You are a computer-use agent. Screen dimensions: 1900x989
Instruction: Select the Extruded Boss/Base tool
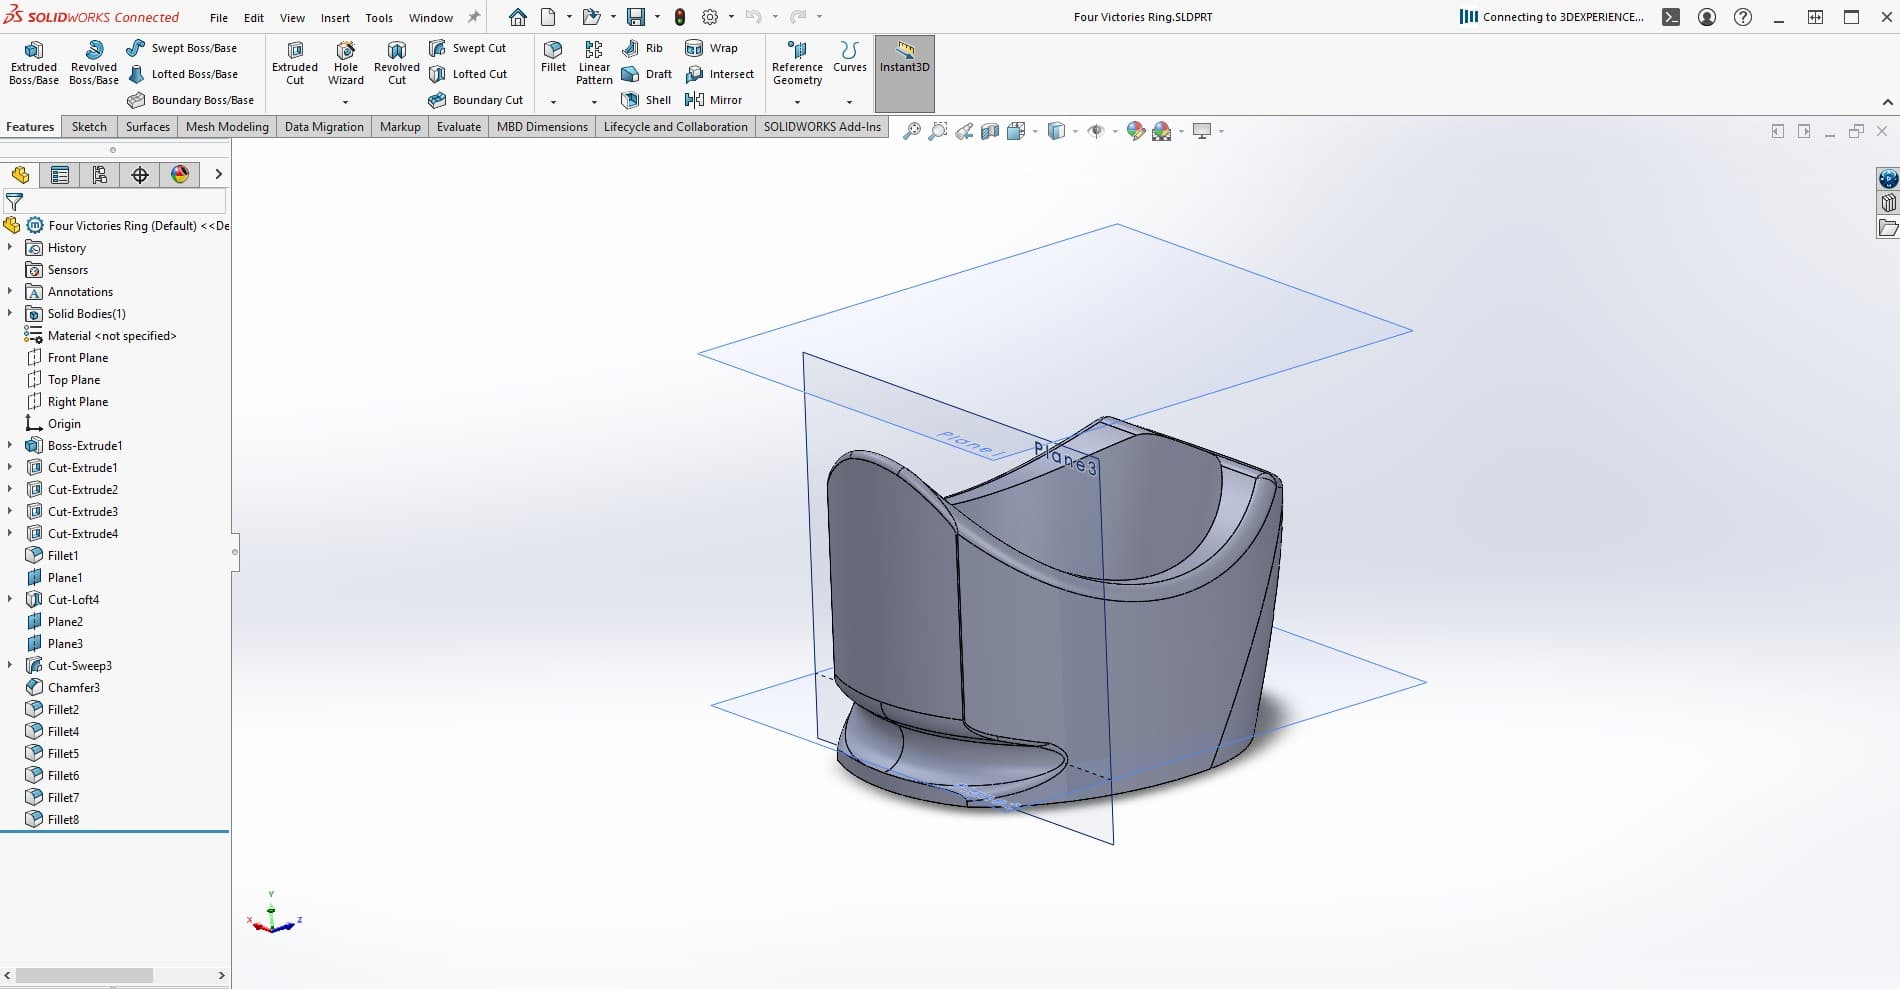34,62
